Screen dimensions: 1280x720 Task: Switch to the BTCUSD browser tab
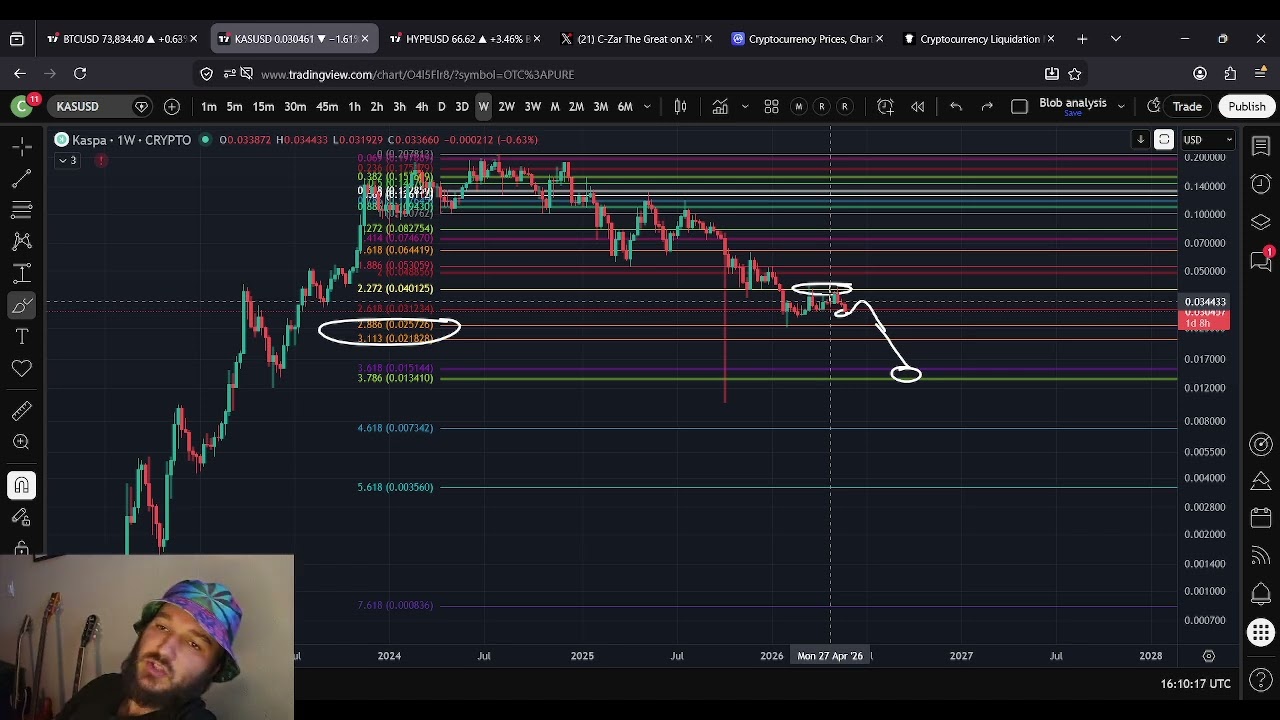click(x=121, y=39)
